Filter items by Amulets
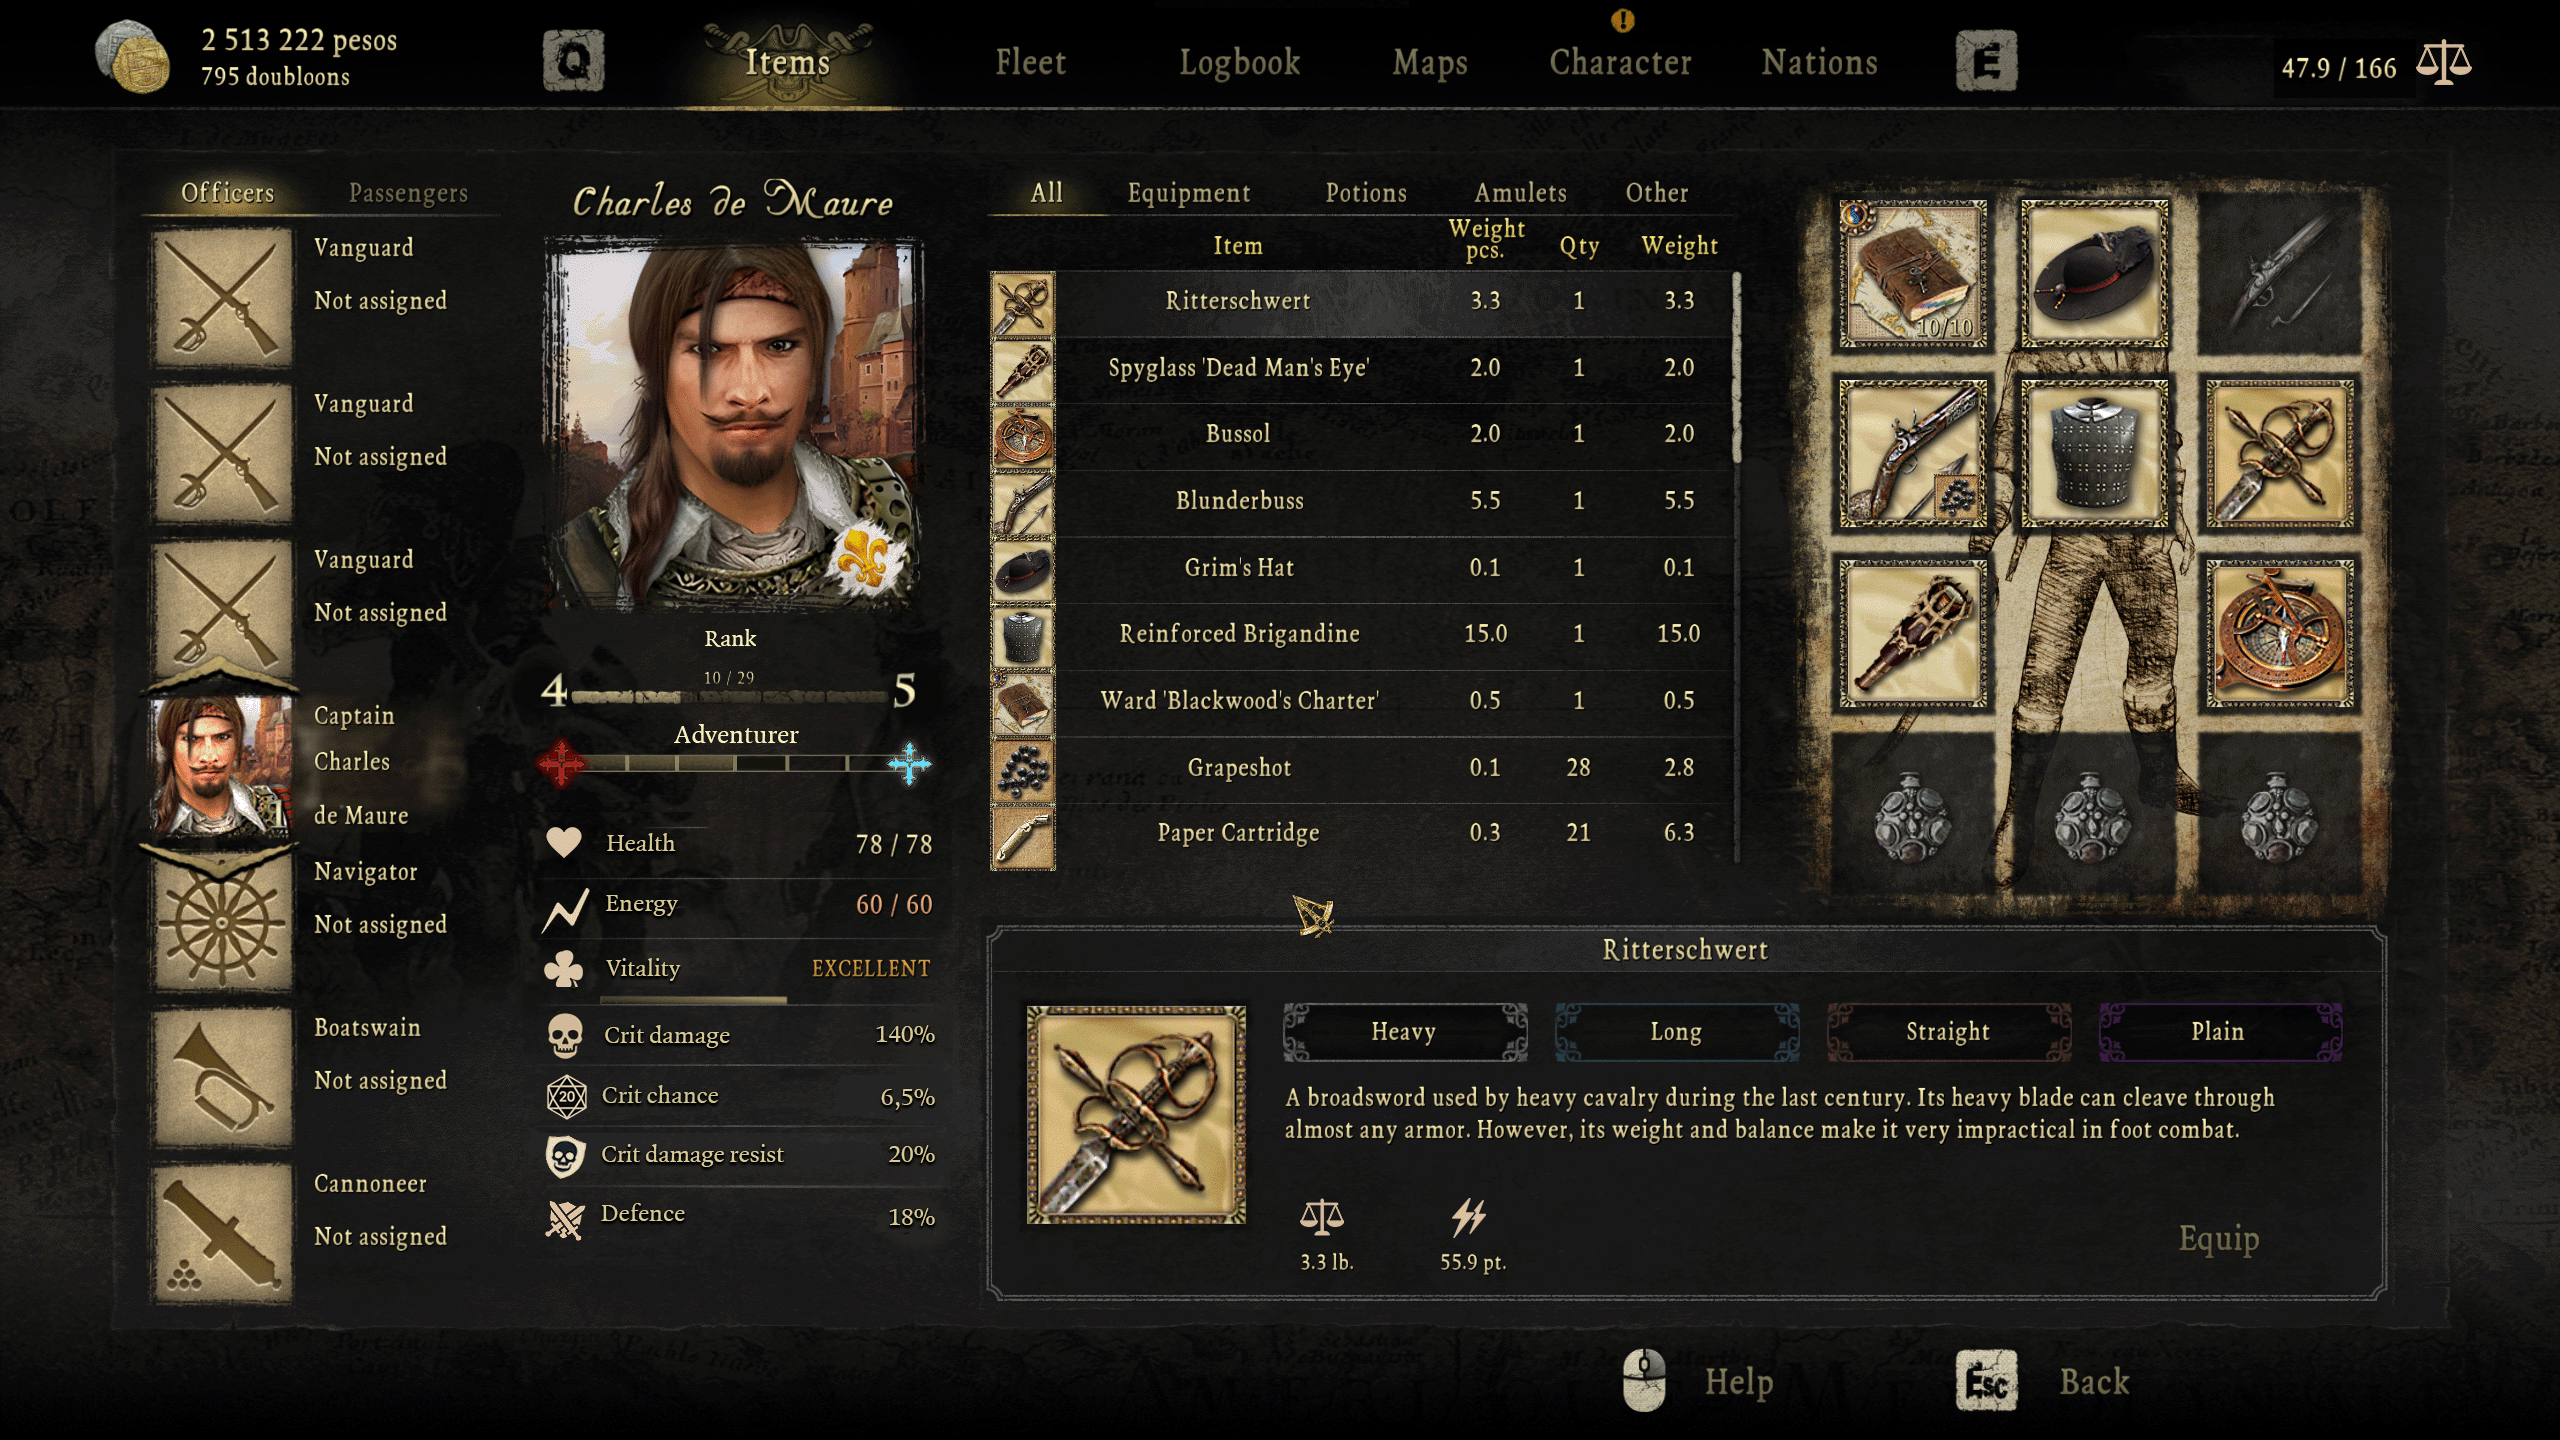Image resolution: width=2560 pixels, height=1440 pixels. [x=1520, y=192]
